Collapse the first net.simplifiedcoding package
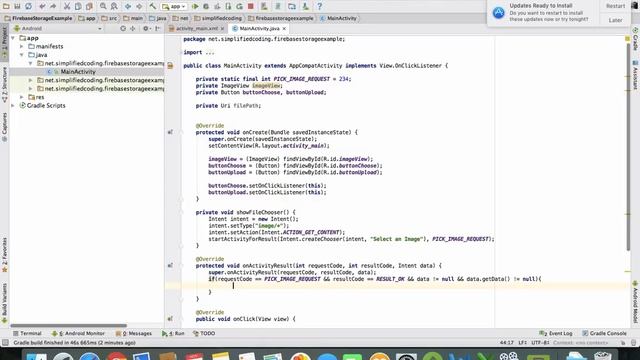Image resolution: width=640 pixels, height=360 pixels. pyautogui.click(x=31, y=63)
